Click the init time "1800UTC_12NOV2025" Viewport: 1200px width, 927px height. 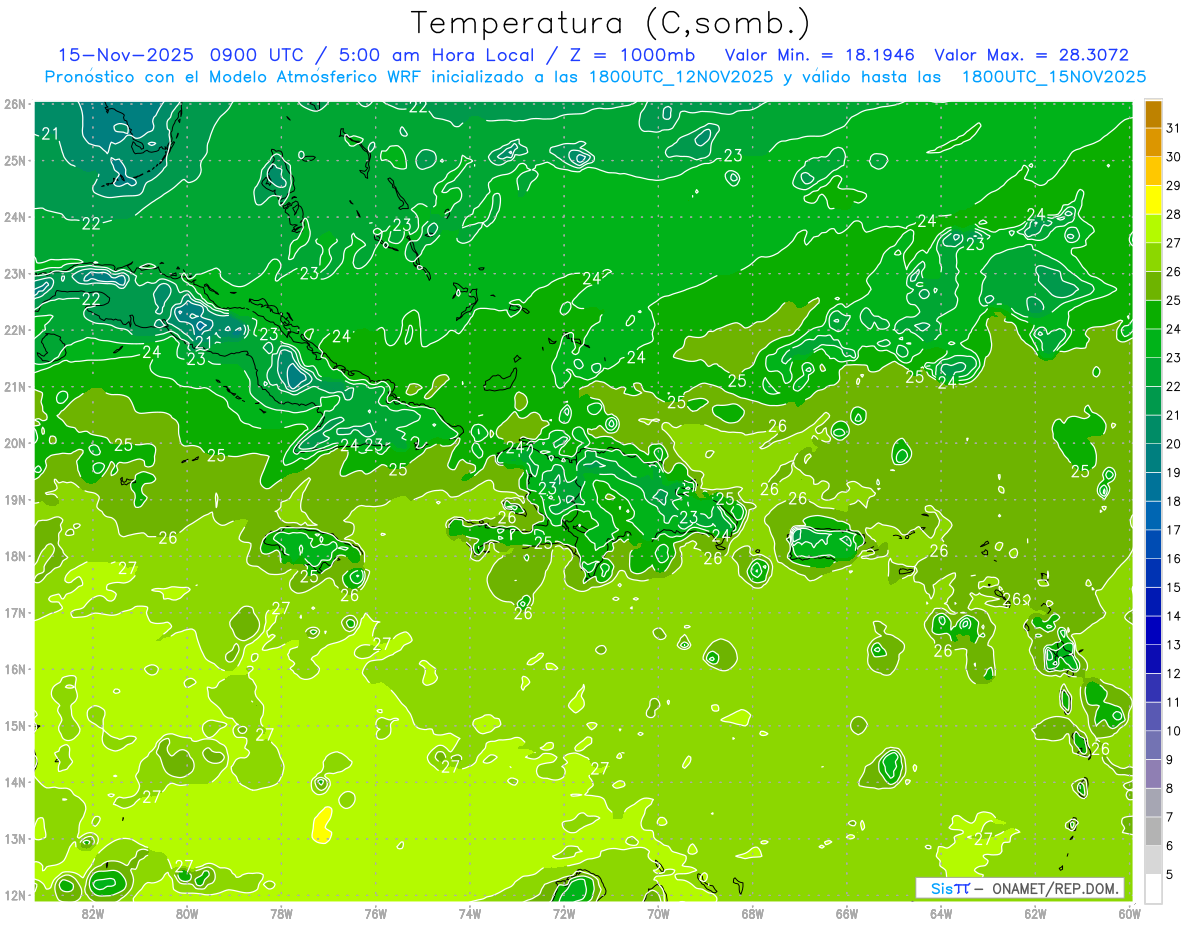675,77
